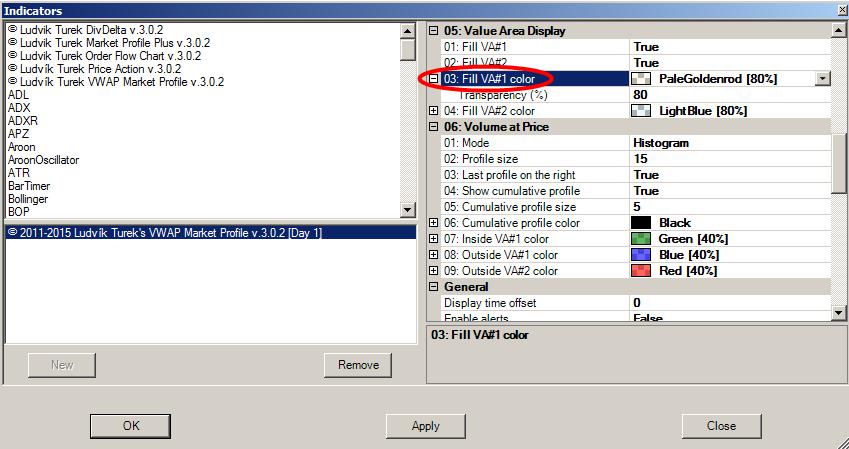Click the 01: Mode property label
Image resolution: width=849 pixels, height=449 pixels.
(x=466, y=143)
